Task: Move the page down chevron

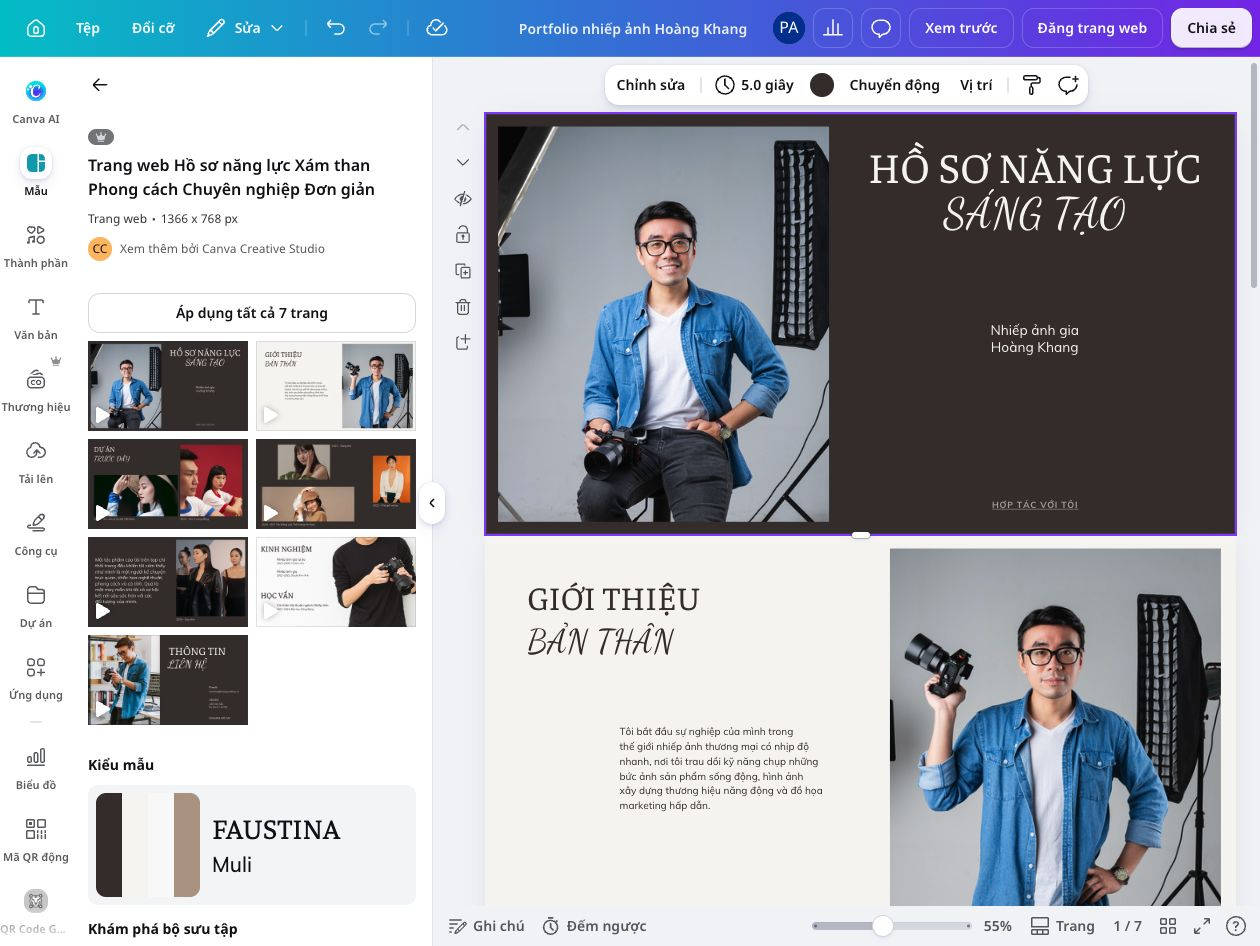Action: (x=462, y=162)
